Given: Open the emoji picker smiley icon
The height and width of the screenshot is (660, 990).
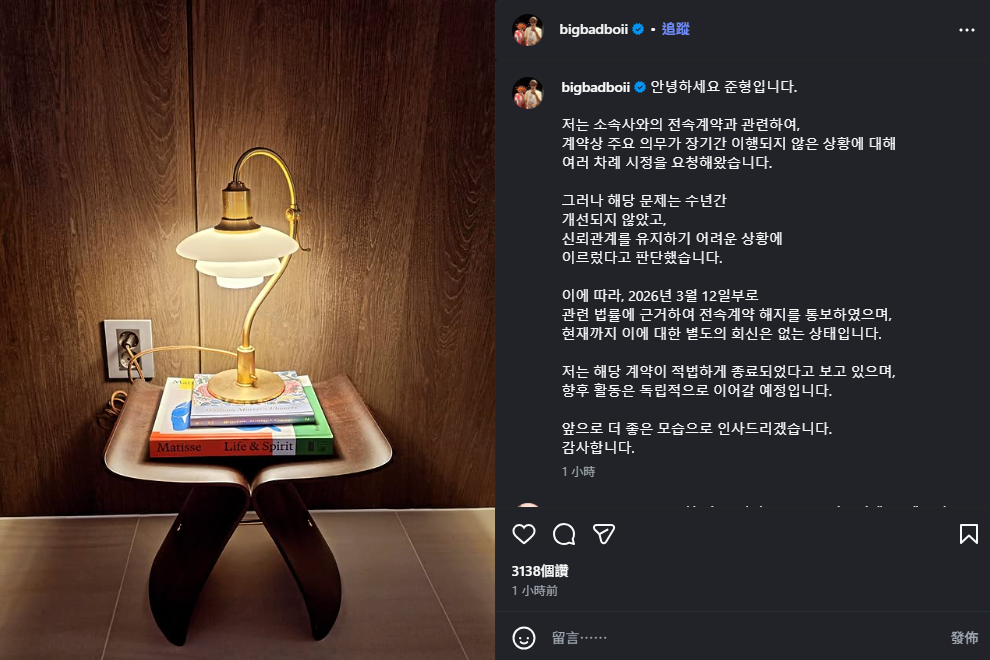Looking at the screenshot, I should [523, 638].
